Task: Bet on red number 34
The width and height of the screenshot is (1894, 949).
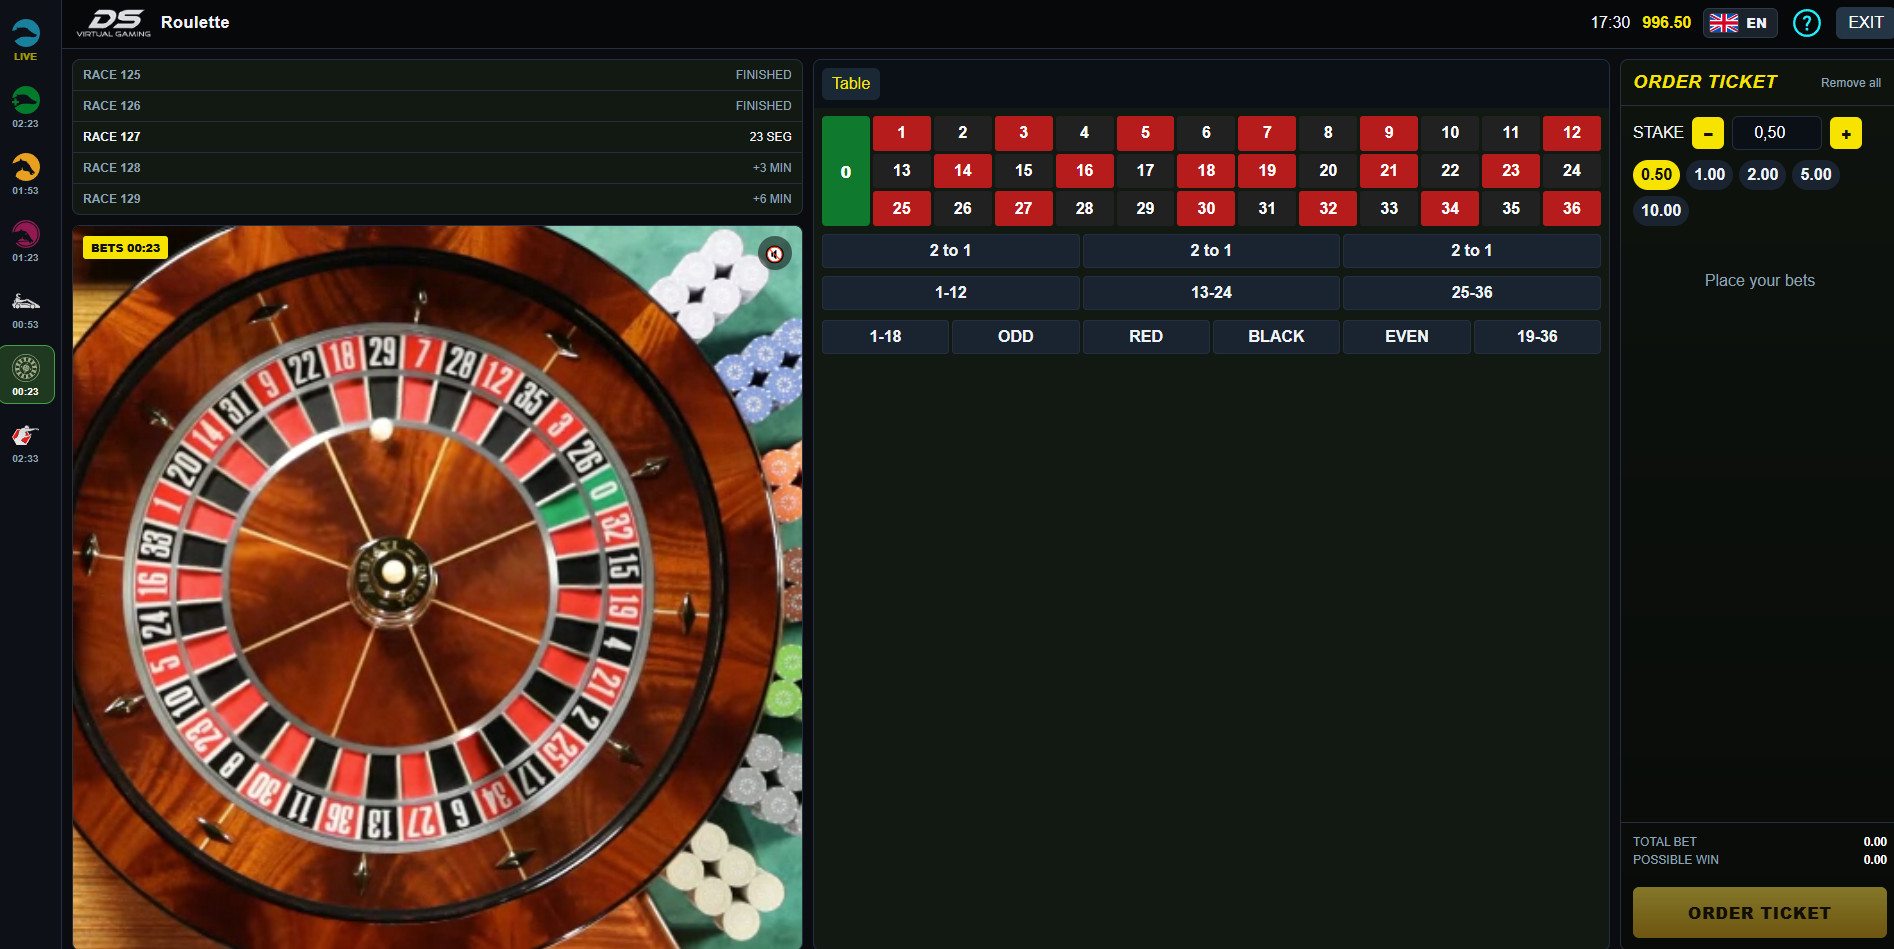Action: (1450, 209)
